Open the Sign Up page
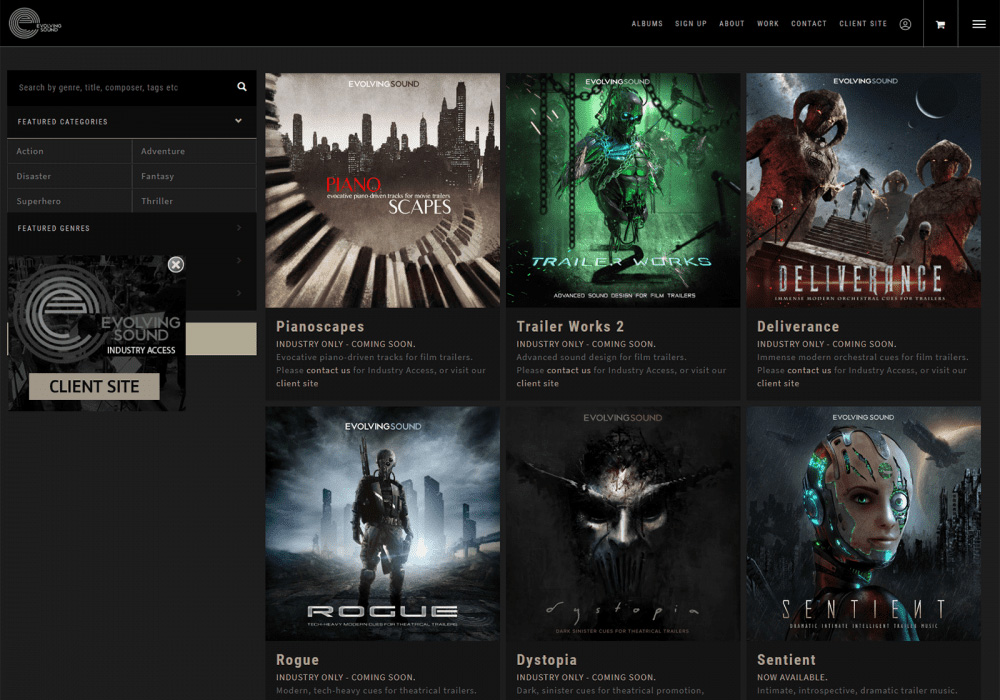The height and width of the screenshot is (700, 1000). click(x=691, y=24)
